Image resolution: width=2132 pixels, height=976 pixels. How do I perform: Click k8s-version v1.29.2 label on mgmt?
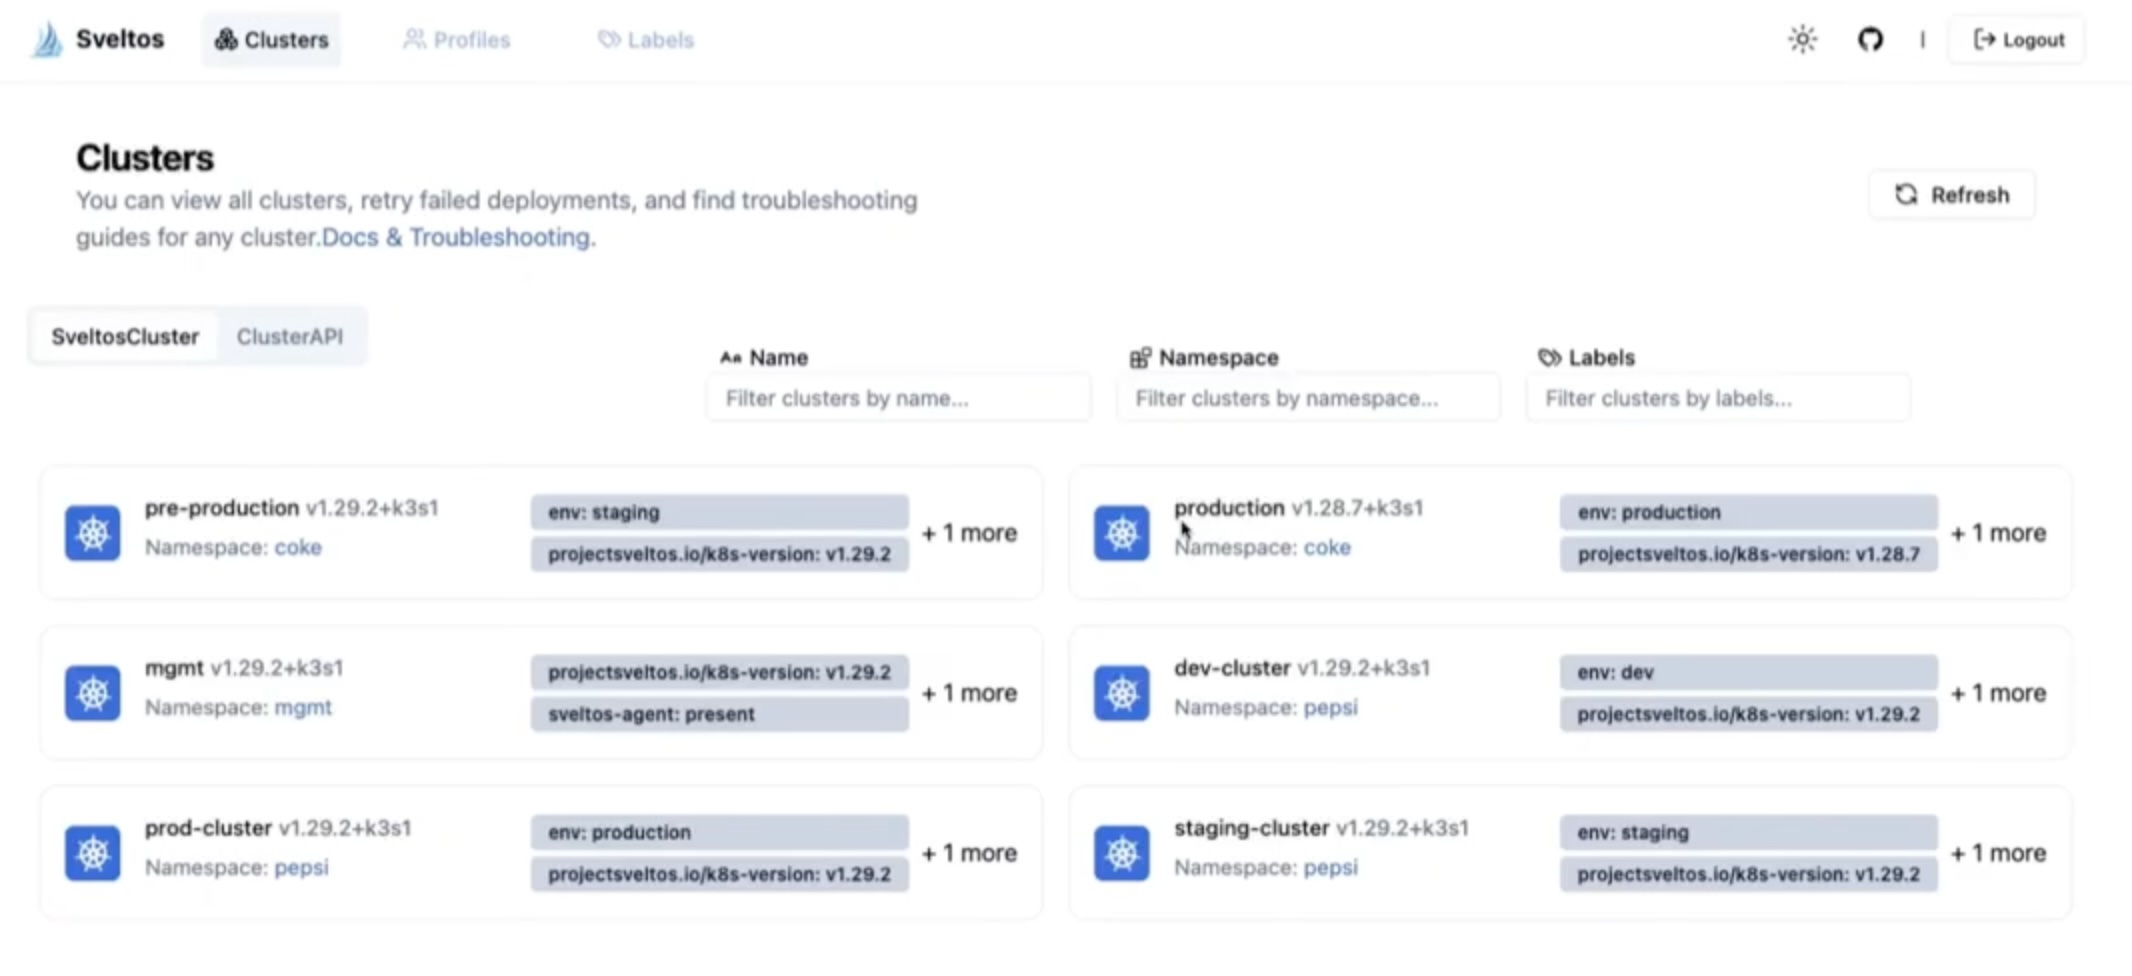[719, 672]
